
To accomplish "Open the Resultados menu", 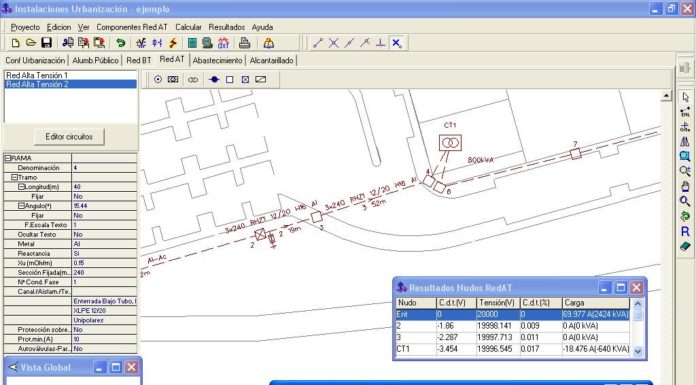I will [x=227, y=27].
